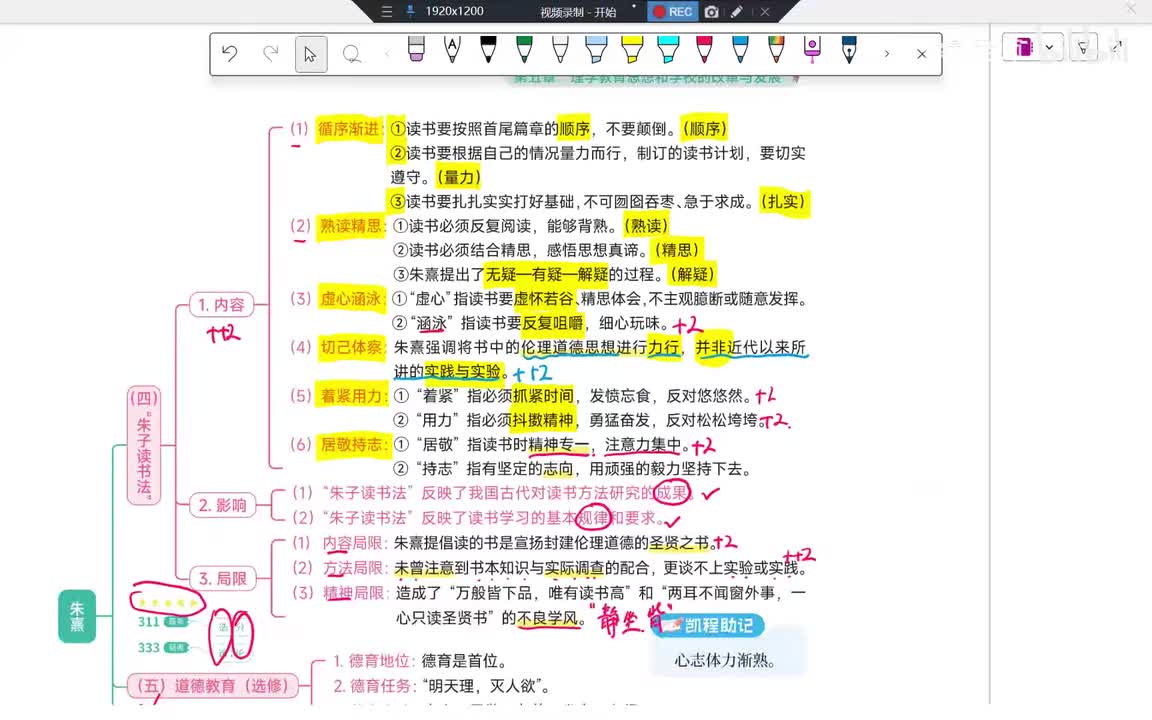Click the undo arrow in drawing toolbar
Viewport: 1152px width, 720px height.
point(230,53)
